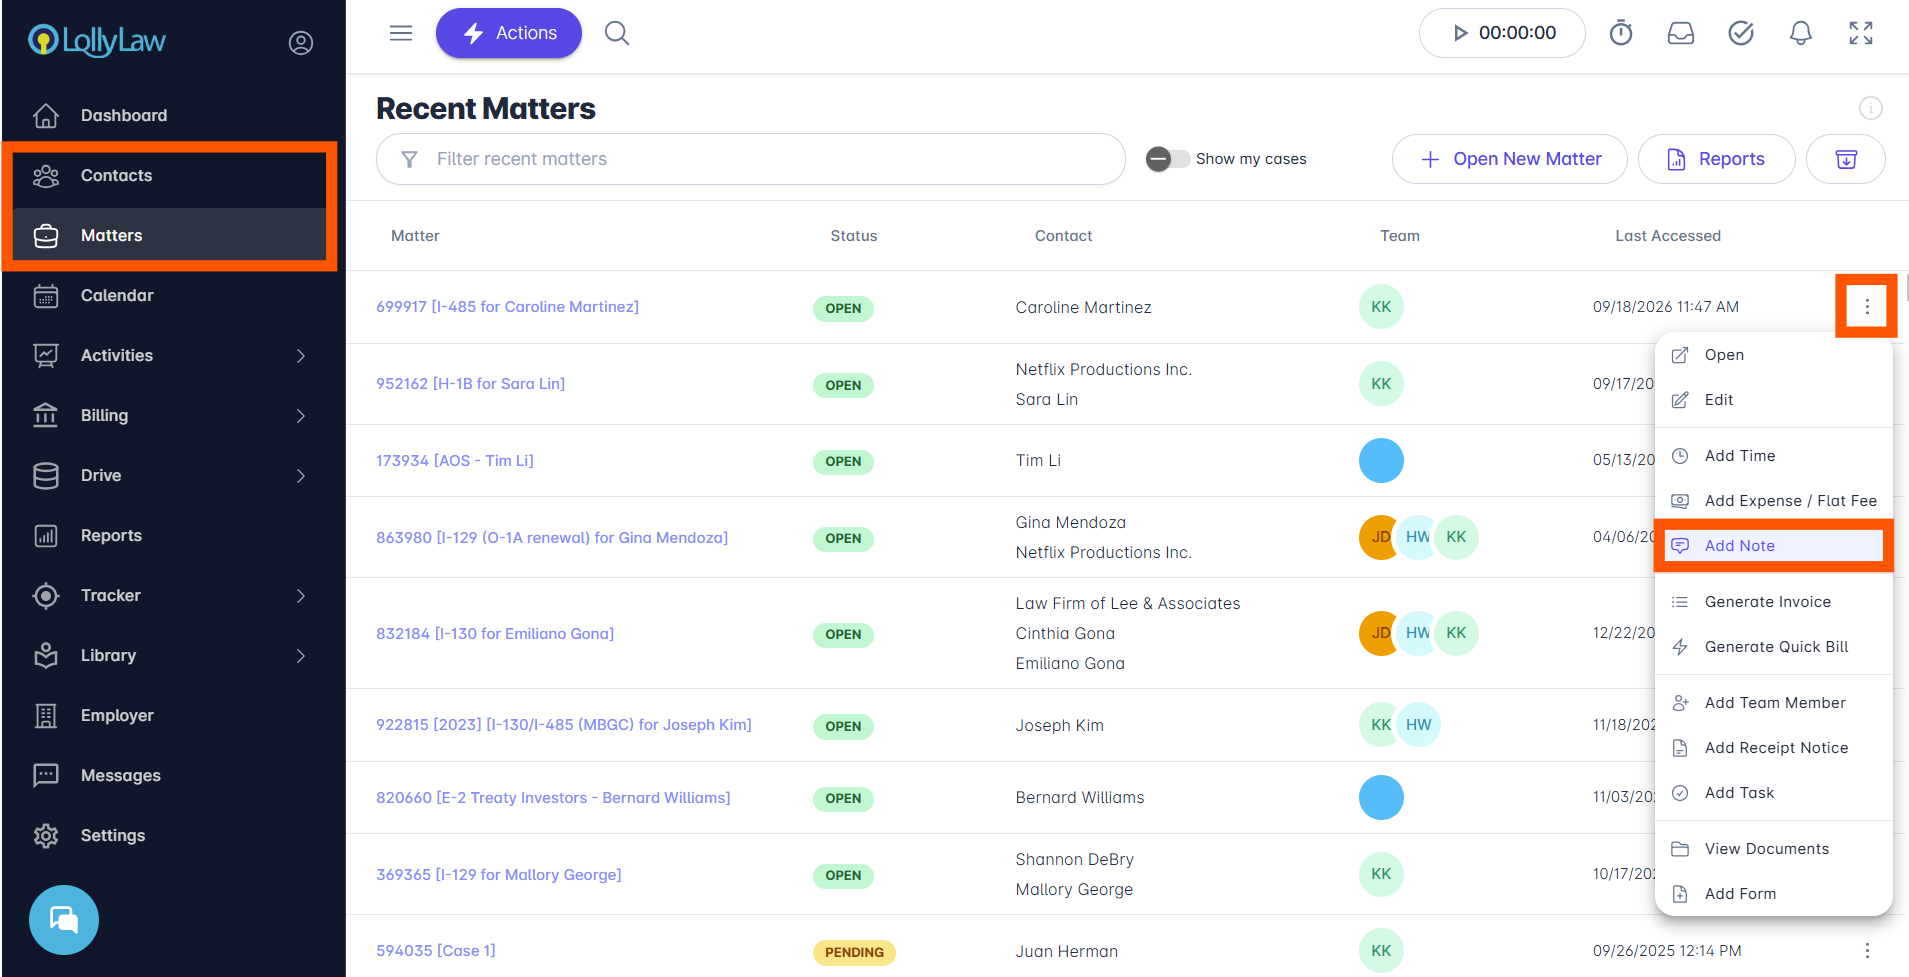Open the chat support bubble
This screenshot has height=977, width=1909.
(x=64, y=920)
